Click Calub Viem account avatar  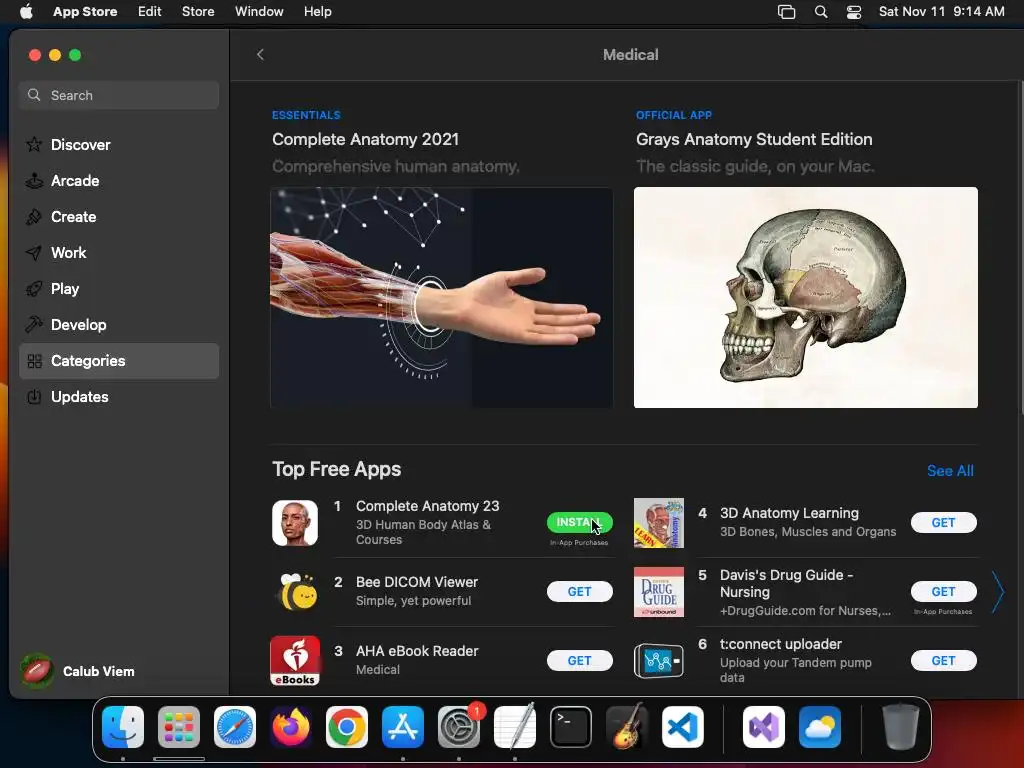[x=37, y=671]
